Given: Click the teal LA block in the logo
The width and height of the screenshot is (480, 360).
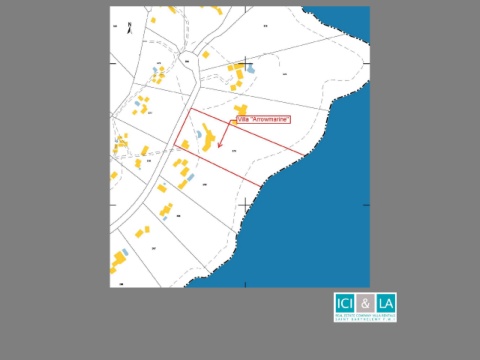Looking at the screenshot, I should tap(386, 303).
